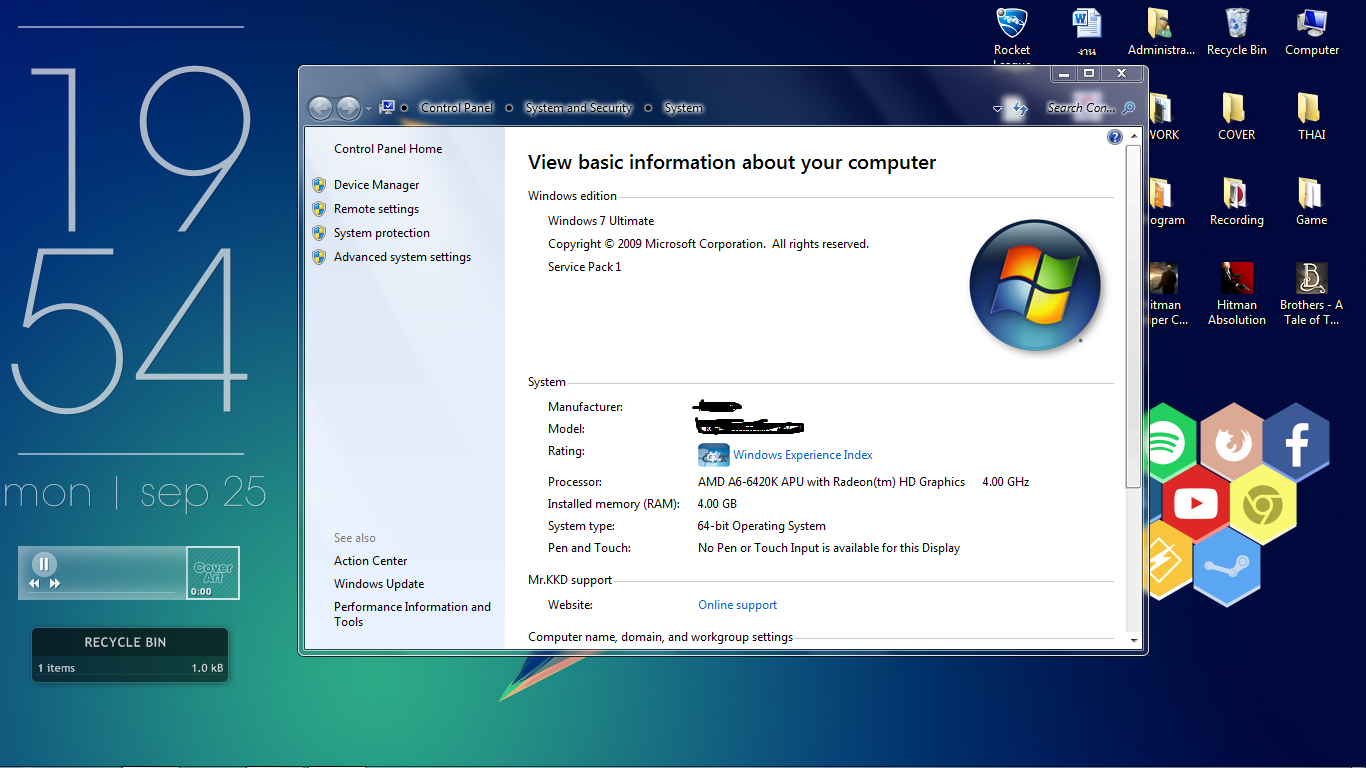Expand the dot separator after Control Panel
Viewport: 1366px width, 768px height.
(x=509, y=108)
